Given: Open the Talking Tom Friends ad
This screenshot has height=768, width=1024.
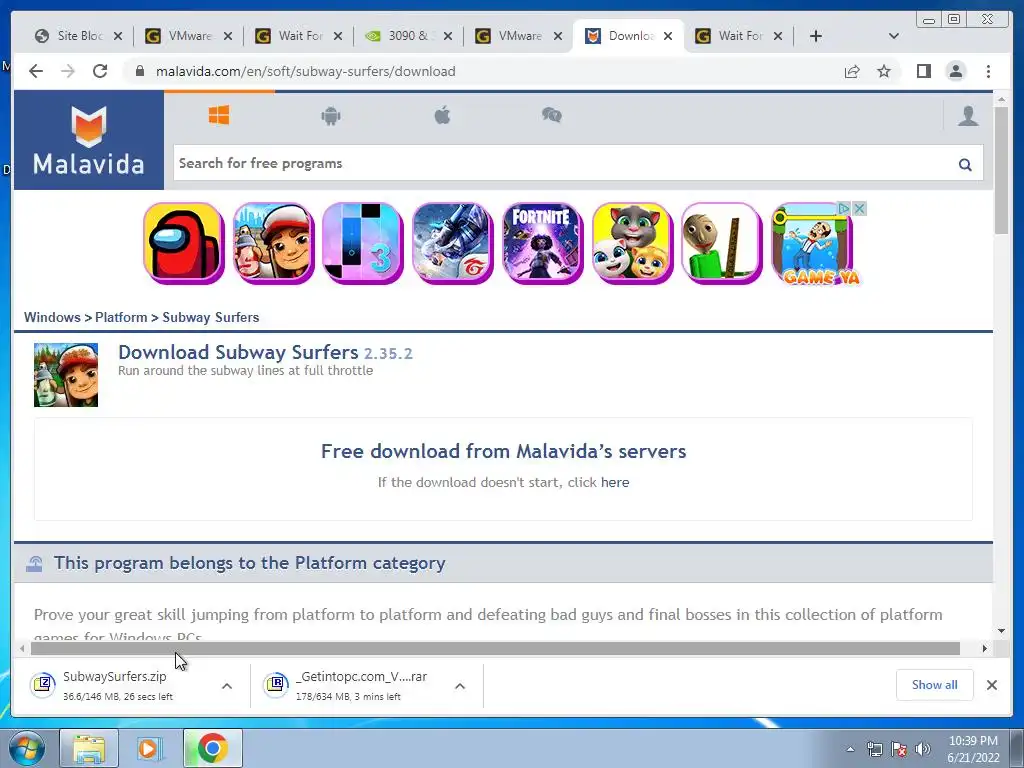Looking at the screenshot, I should (632, 243).
